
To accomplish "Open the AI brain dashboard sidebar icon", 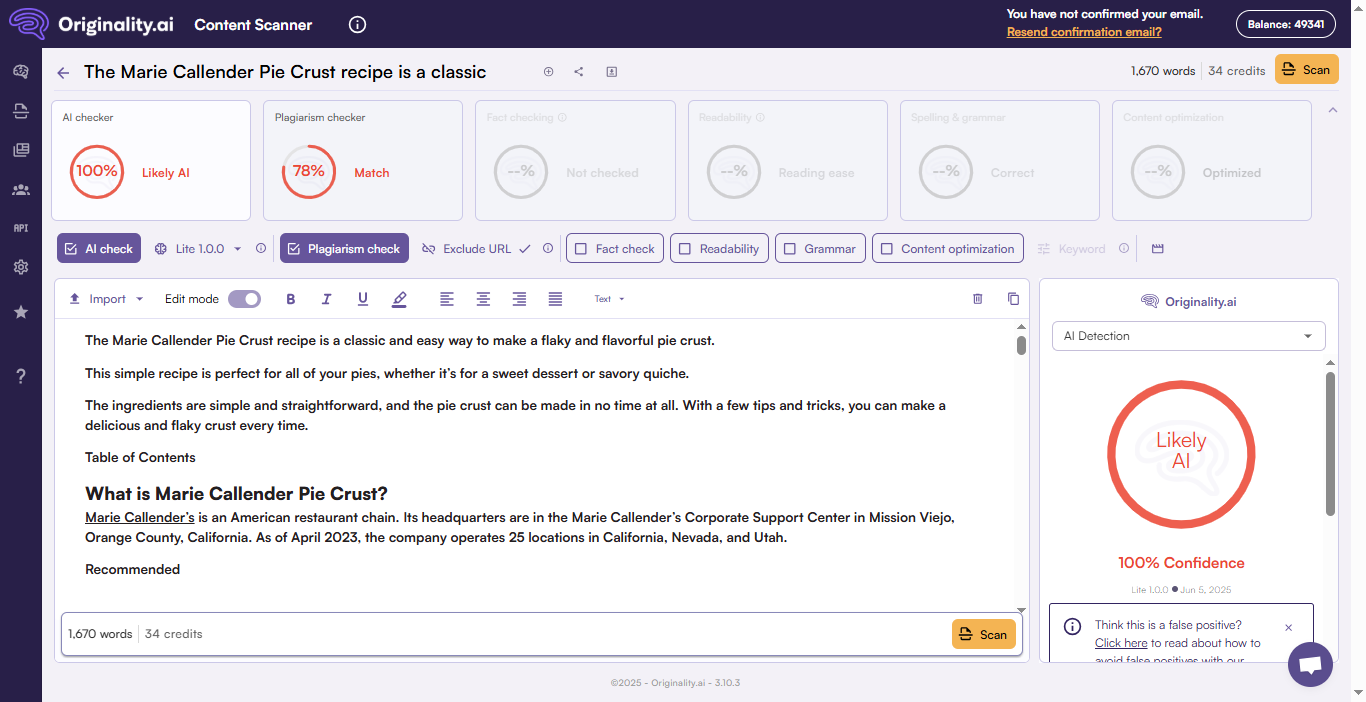I will coord(20,71).
